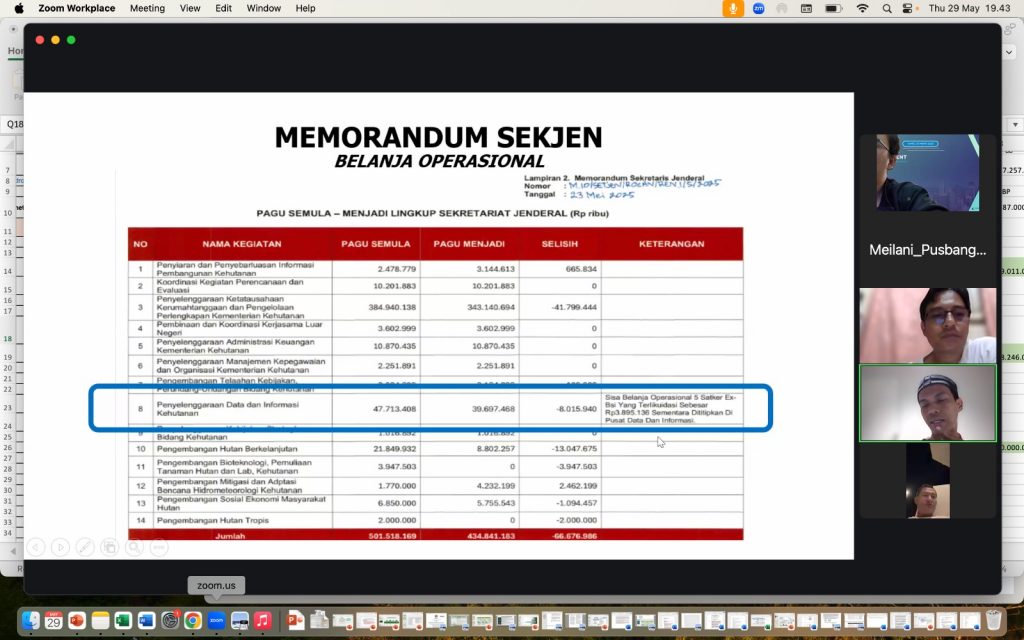Screen dimensions: 1024x640
Task: Open the more options ellipsis in slideshow
Action: (x=158, y=547)
